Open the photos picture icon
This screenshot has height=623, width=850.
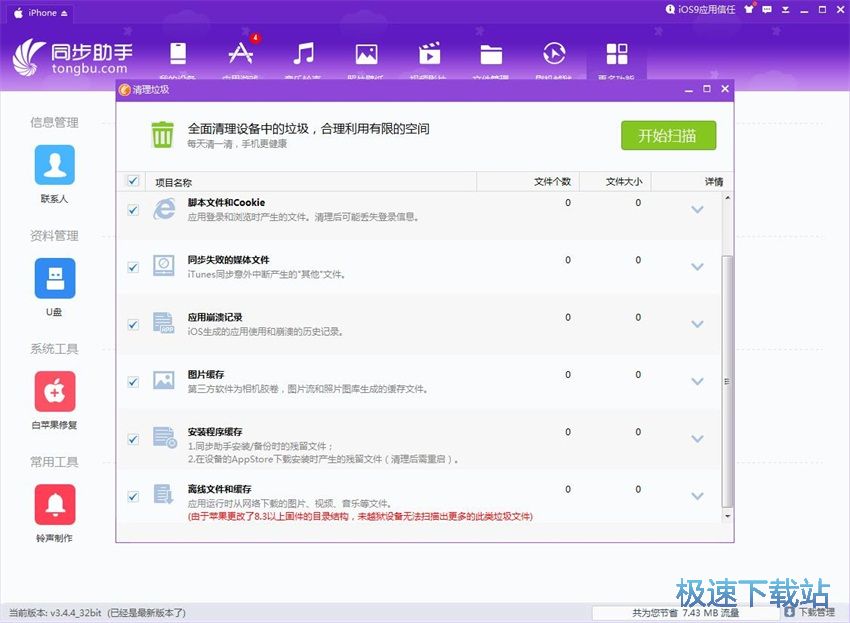coord(366,55)
